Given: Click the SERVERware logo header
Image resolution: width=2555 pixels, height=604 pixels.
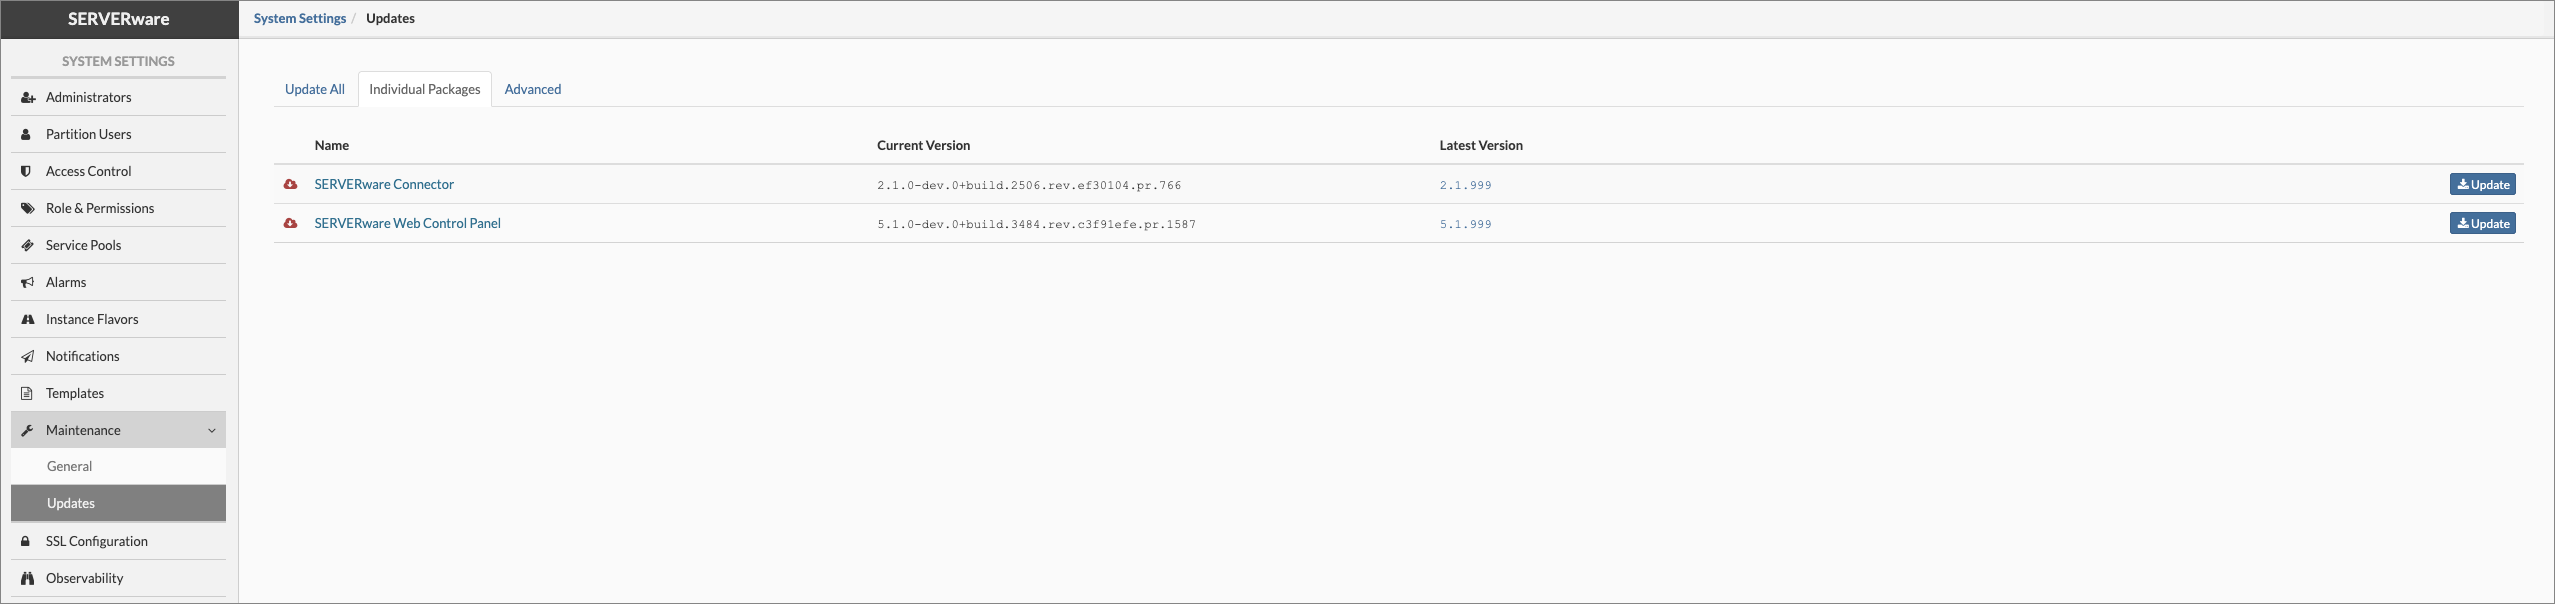Looking at the screenshot, I should tap(119, 19).
